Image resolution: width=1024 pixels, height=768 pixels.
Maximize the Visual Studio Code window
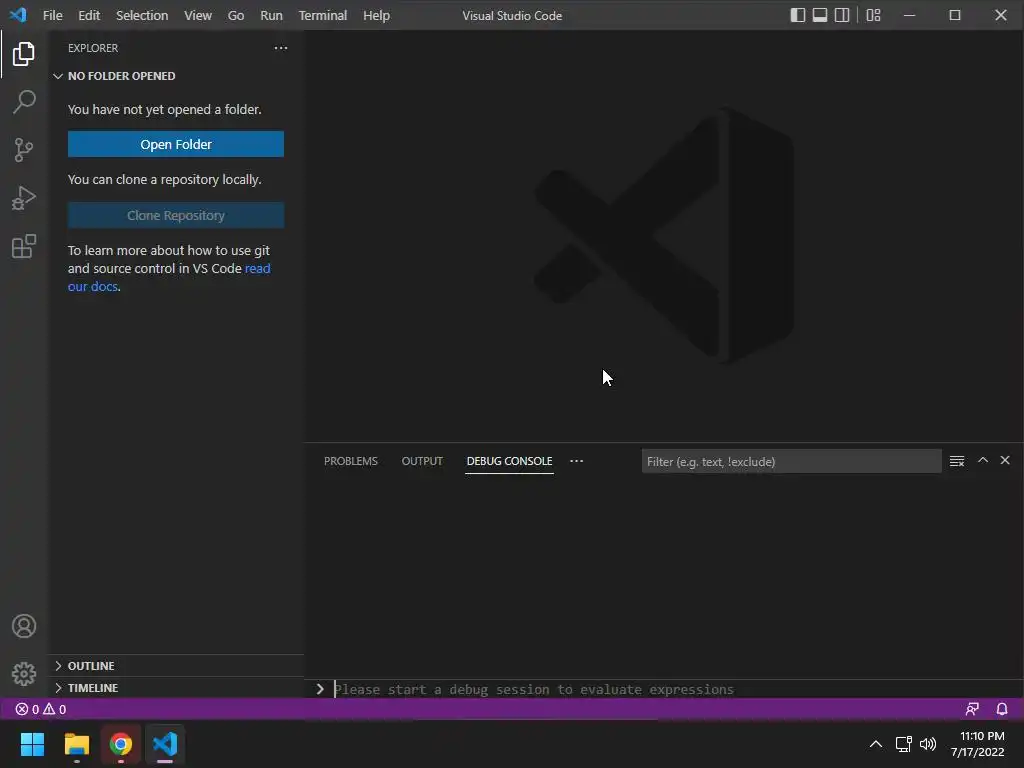[x=955, y=15]
